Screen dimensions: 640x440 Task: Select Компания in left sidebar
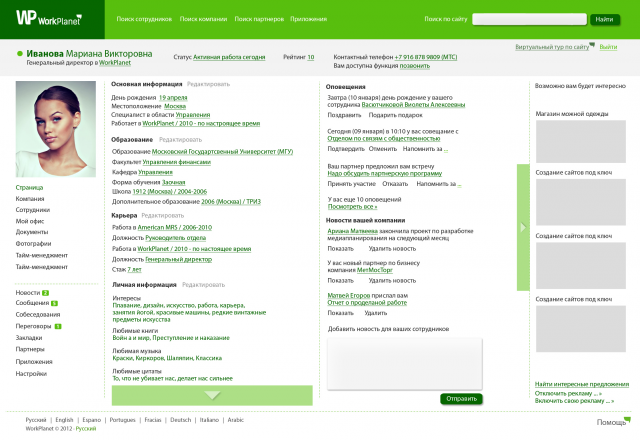click(30, 199)
